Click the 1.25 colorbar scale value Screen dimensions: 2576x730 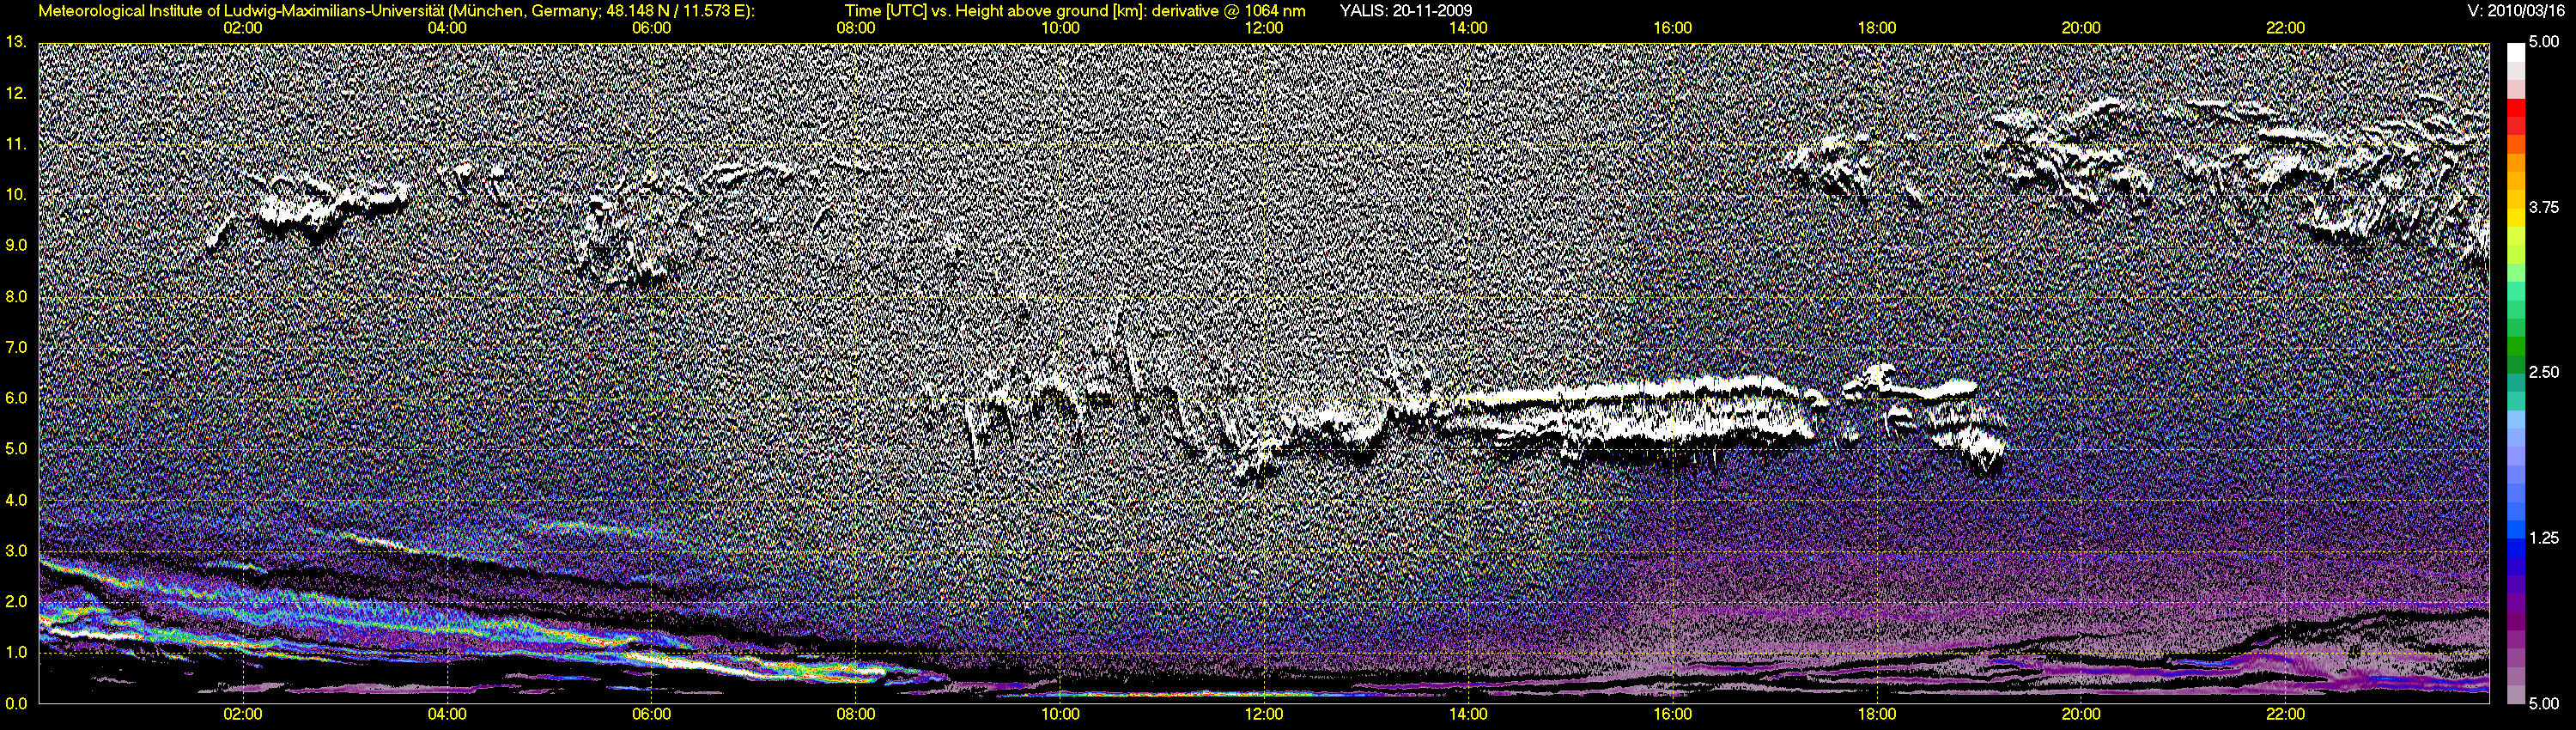(2543, 538)
